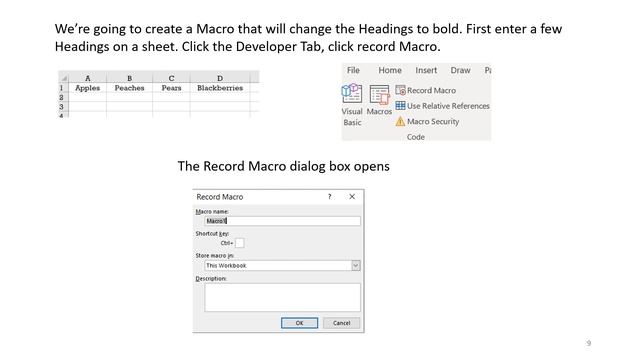640x360 pixels.
Task: Select cell containing Apples
Action: [87, 88]
